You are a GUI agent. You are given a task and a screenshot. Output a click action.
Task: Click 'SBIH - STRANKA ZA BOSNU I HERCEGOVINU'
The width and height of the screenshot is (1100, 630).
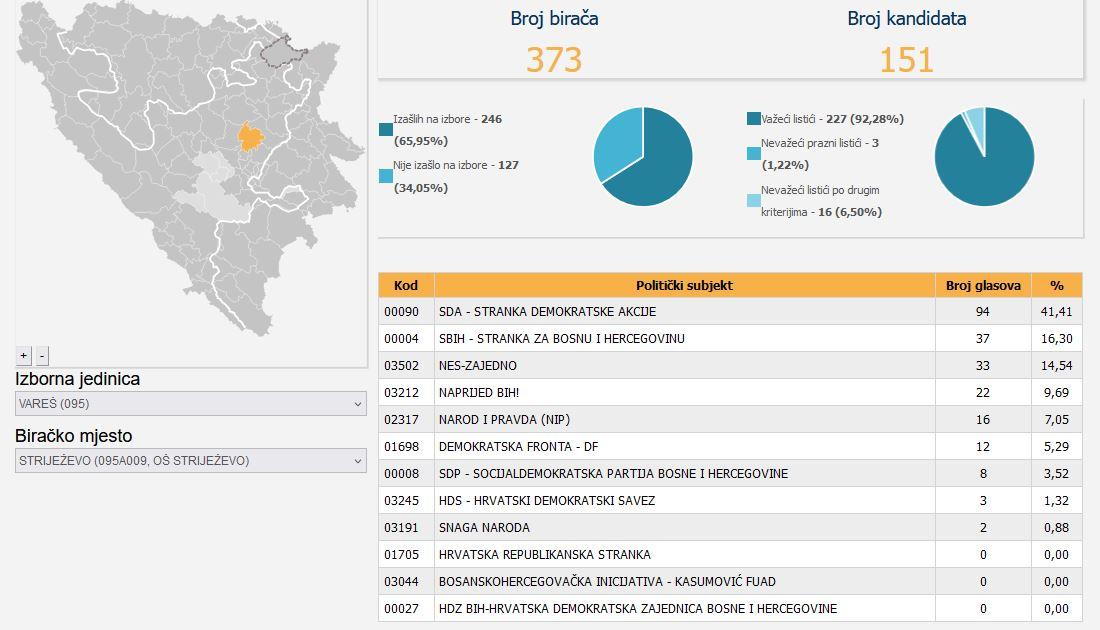point(561,339)
